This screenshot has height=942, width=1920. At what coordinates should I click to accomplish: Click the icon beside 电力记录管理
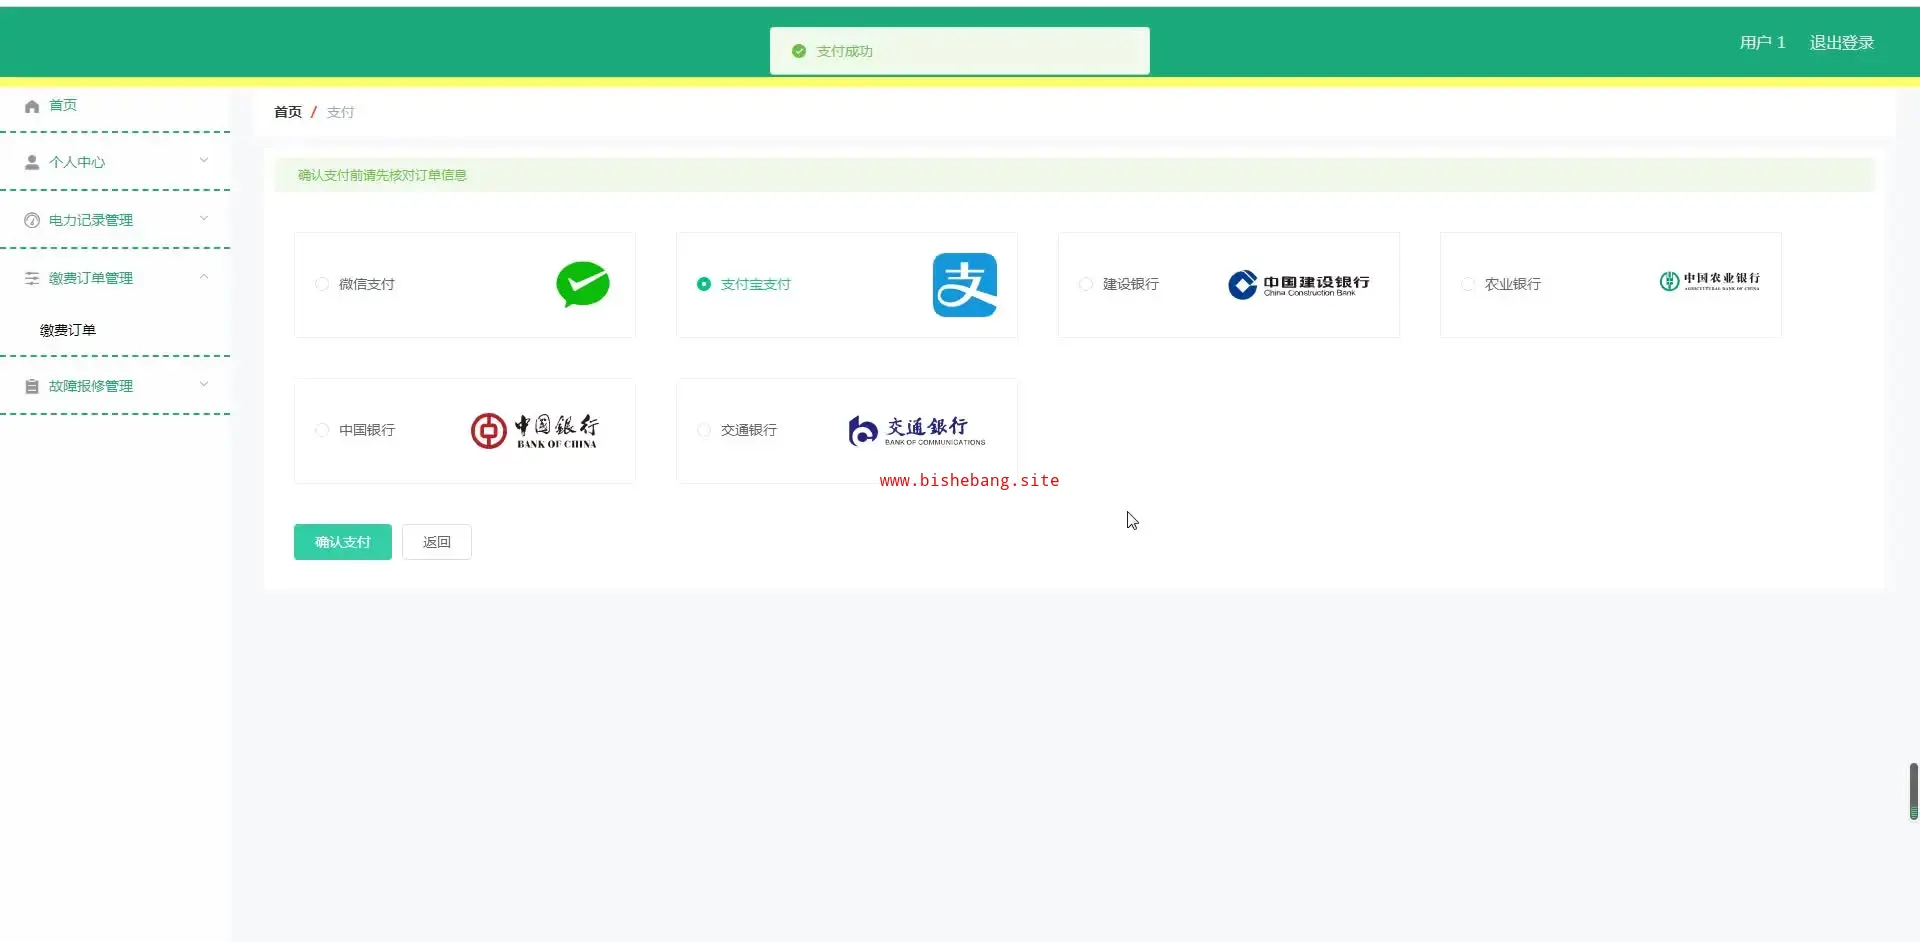32,220
